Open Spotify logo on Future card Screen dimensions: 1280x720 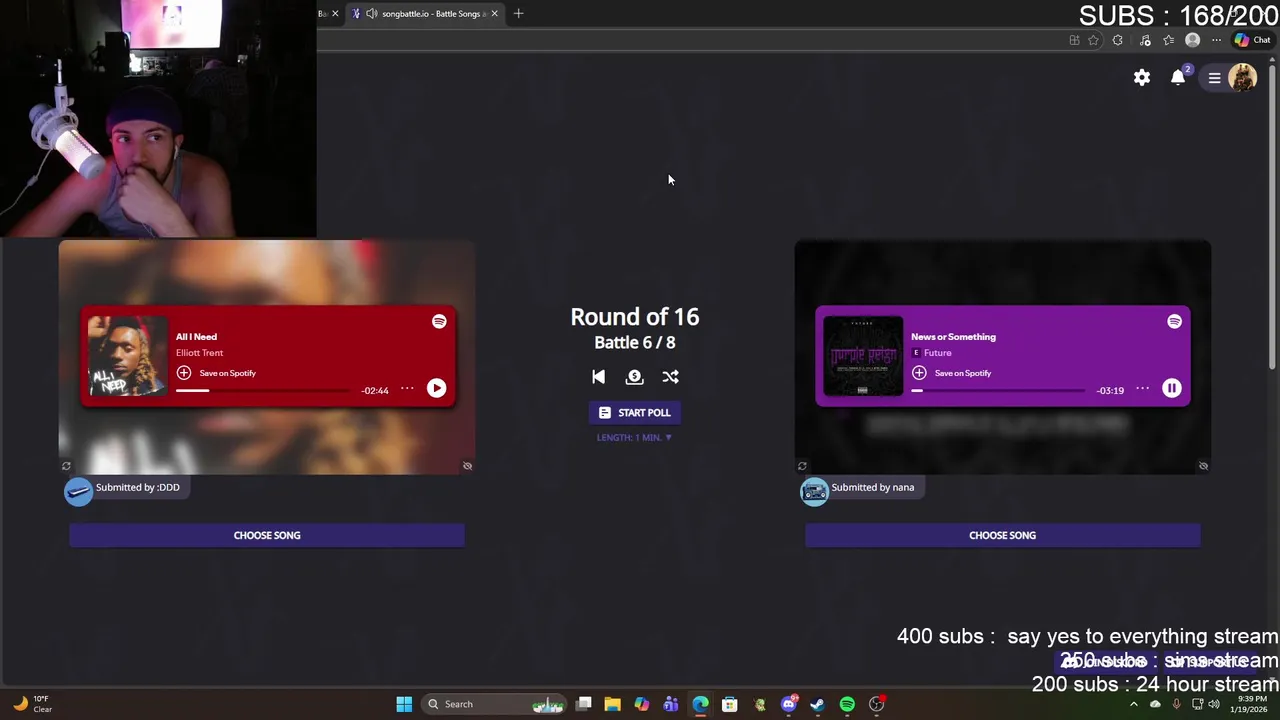click(1174, 321)
